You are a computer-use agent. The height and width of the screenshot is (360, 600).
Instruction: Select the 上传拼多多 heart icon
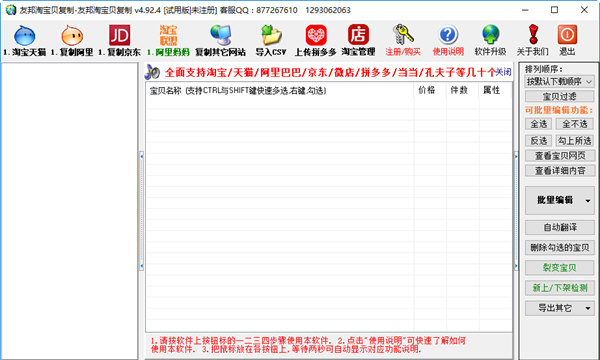[x=316, y=40]
